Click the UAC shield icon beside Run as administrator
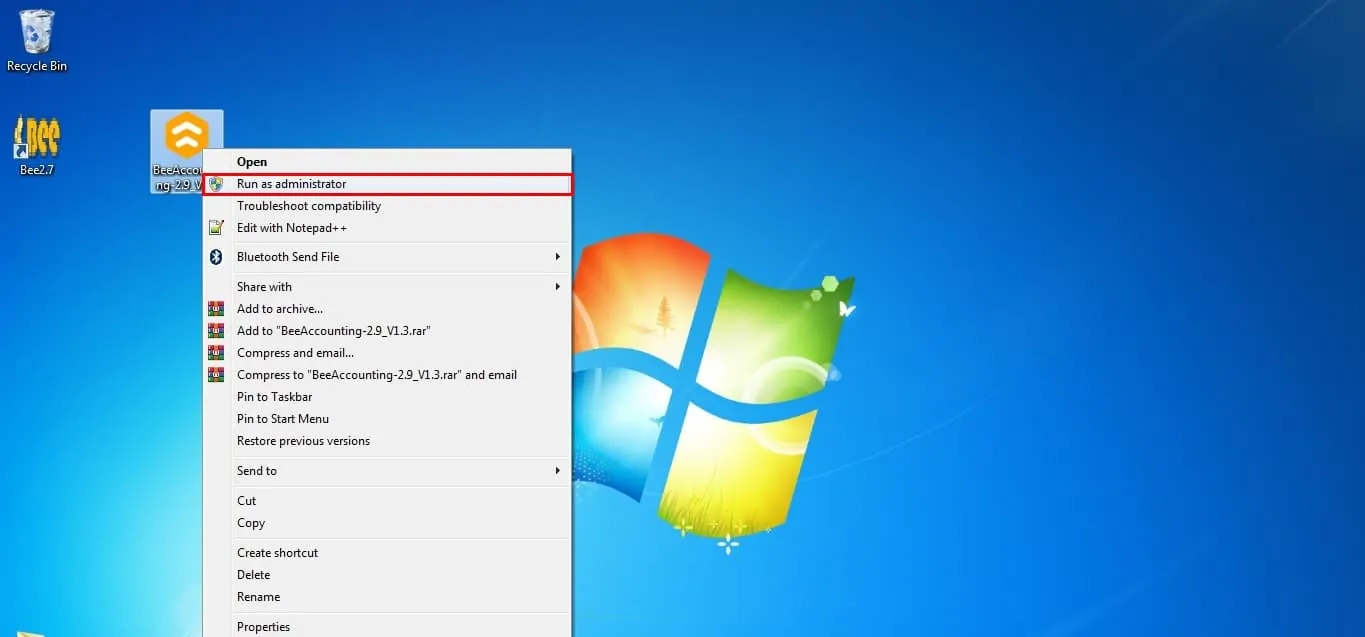Screen dimensions: 1365x637 pos(216,184)
